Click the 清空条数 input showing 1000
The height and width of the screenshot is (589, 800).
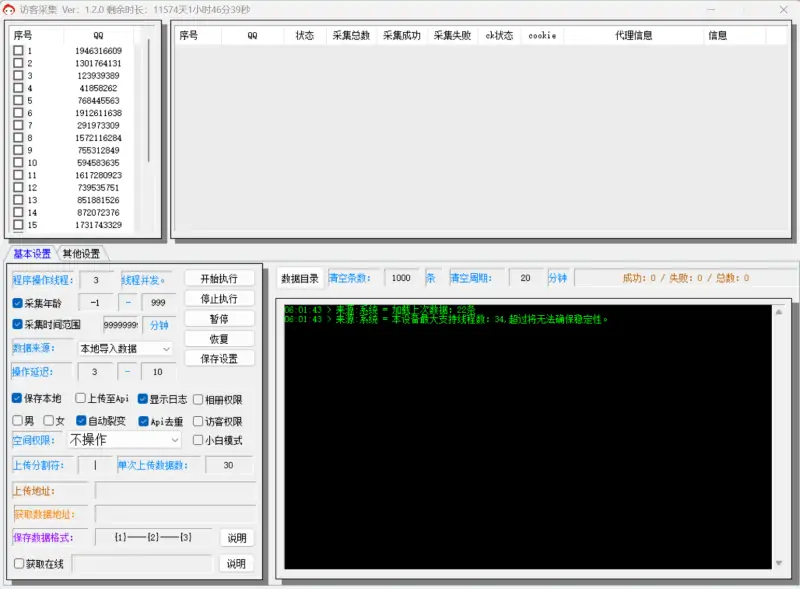pos(403,277)
